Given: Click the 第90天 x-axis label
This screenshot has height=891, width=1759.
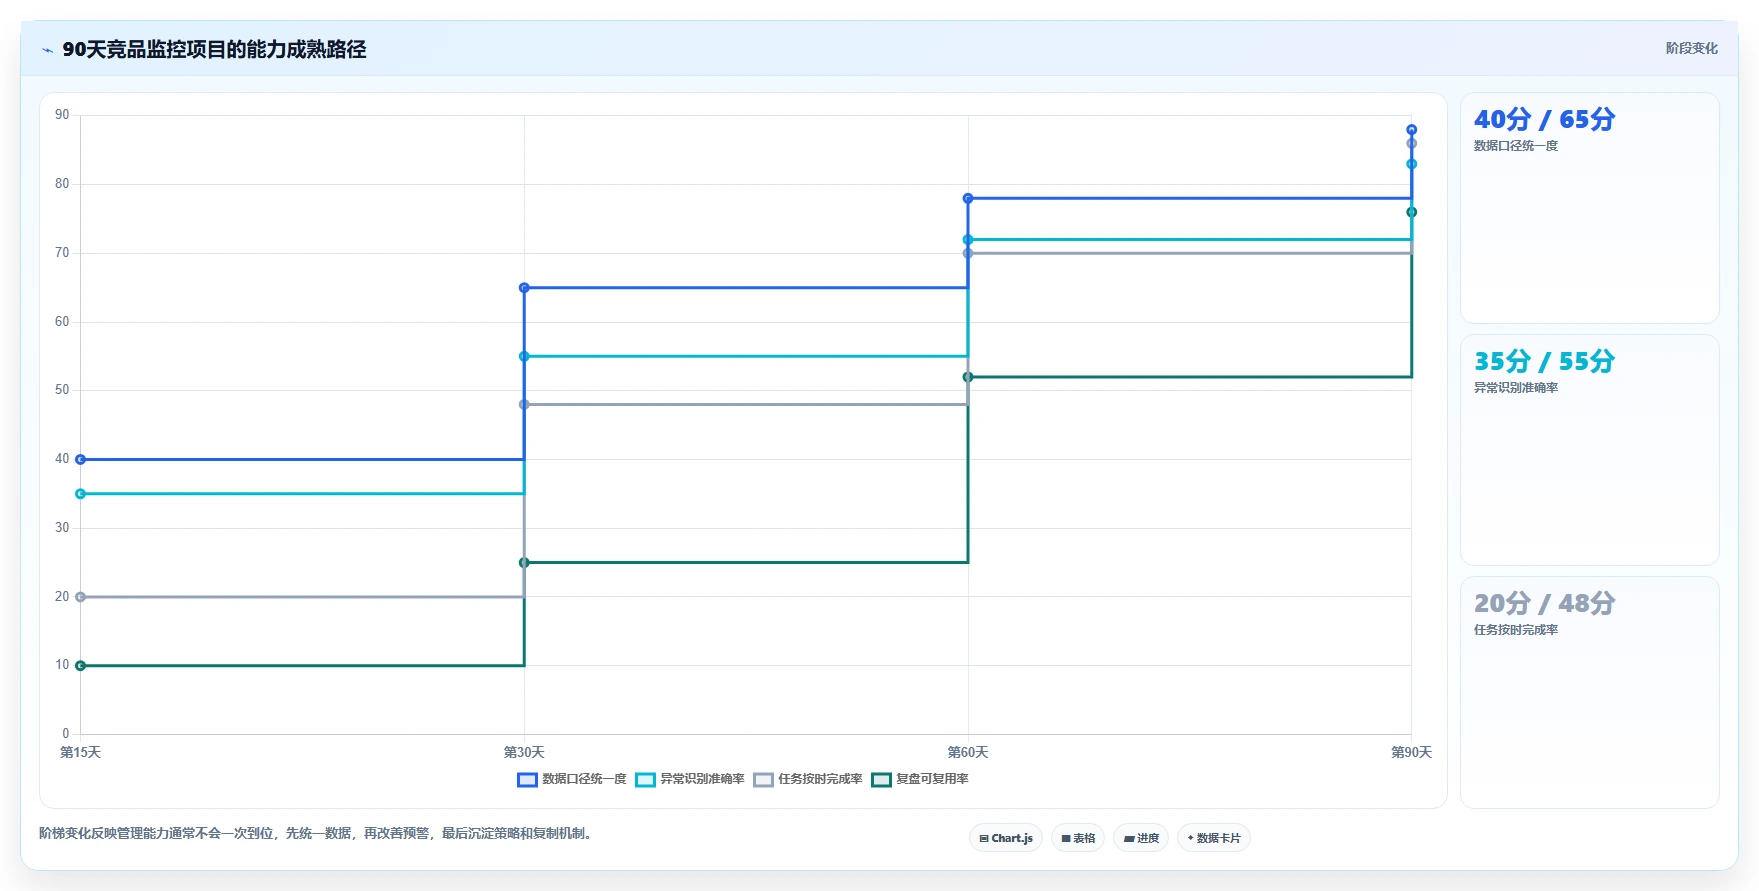Looking at the screenshot, I should [1411, 753].
